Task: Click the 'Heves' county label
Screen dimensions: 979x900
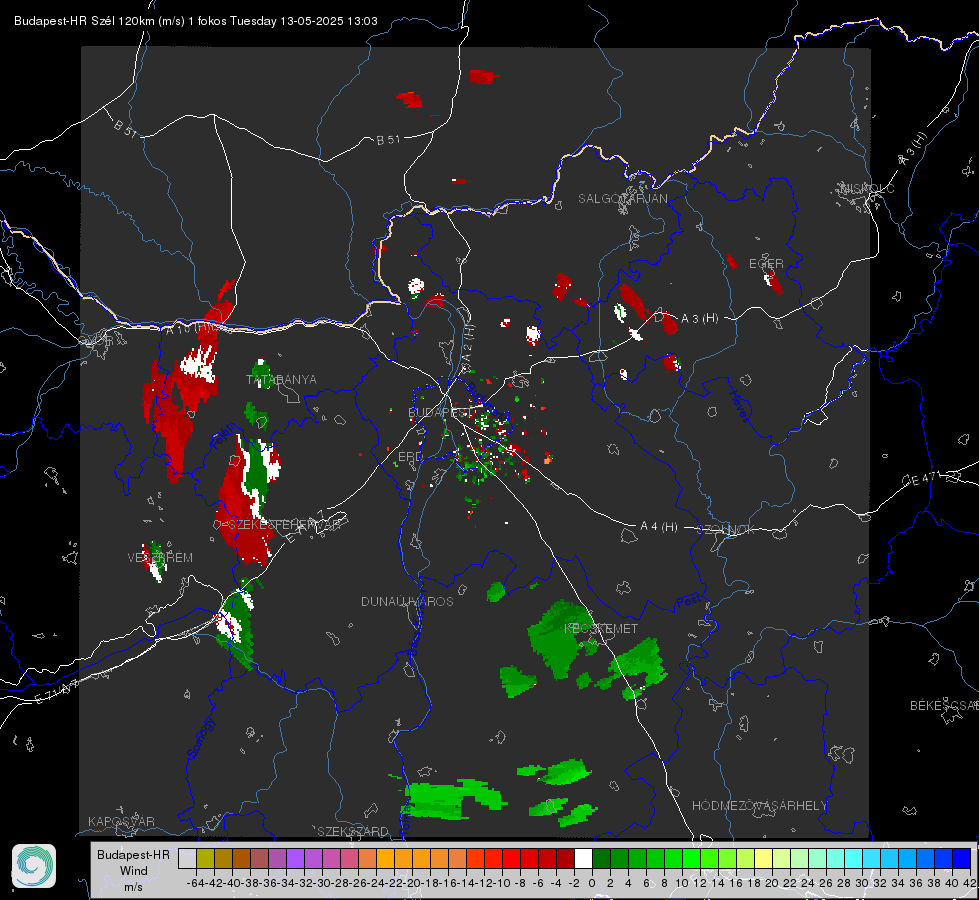Action: (x=739, y=406)
